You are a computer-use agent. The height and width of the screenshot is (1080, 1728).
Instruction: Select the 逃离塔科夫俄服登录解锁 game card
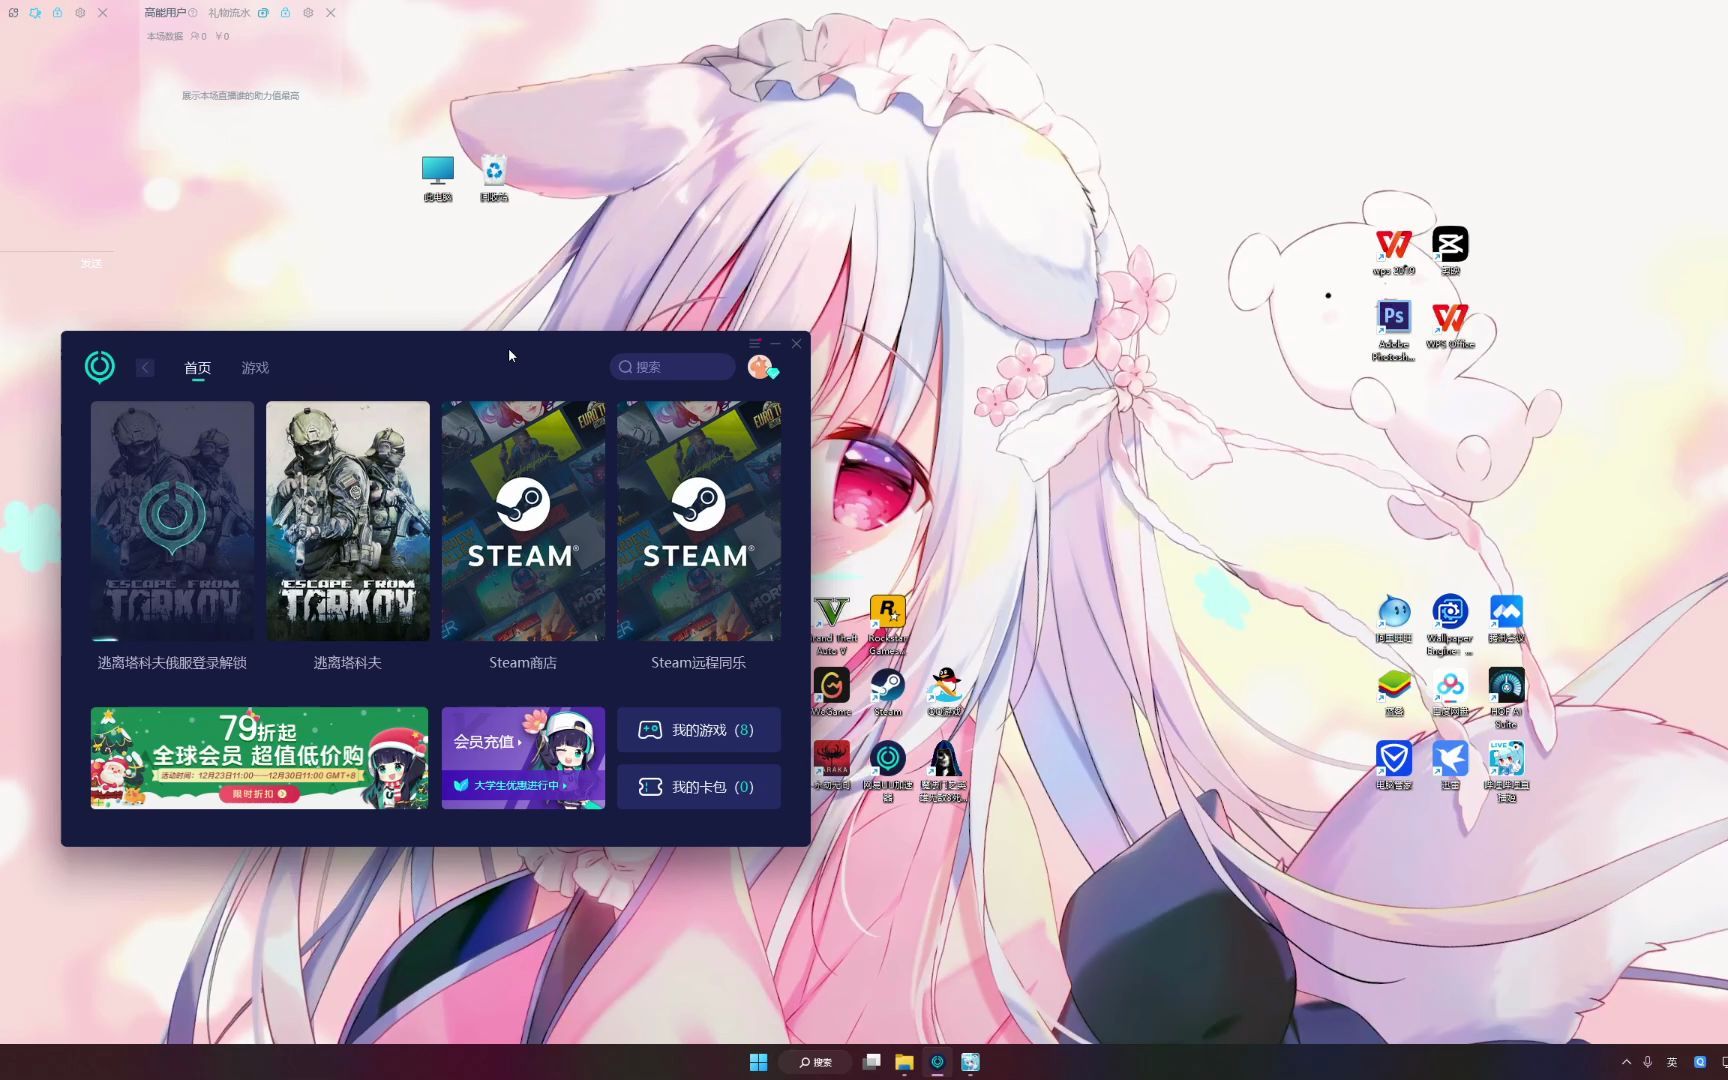172,521
